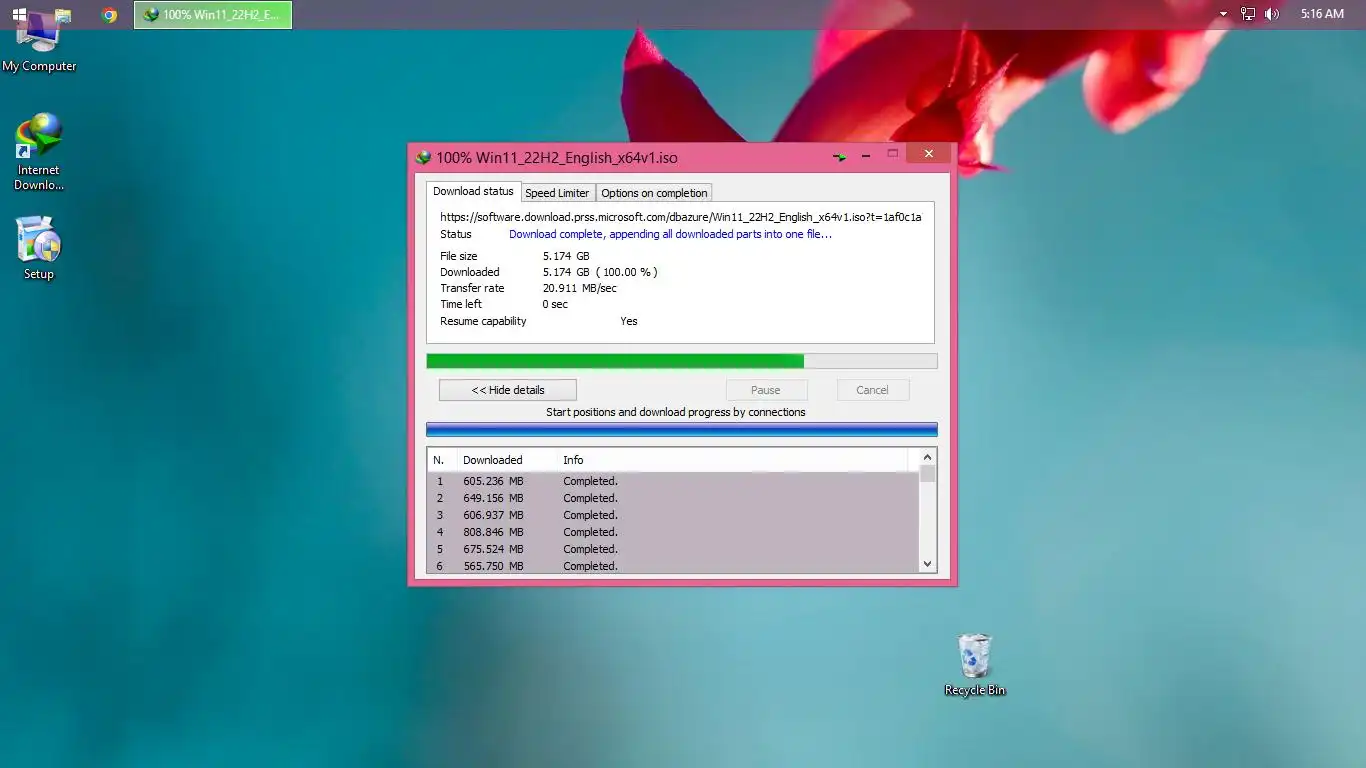This screenshot has height=768, width=1366.
Task: Open the Setup desktop icon
Action: coord(39,248)
